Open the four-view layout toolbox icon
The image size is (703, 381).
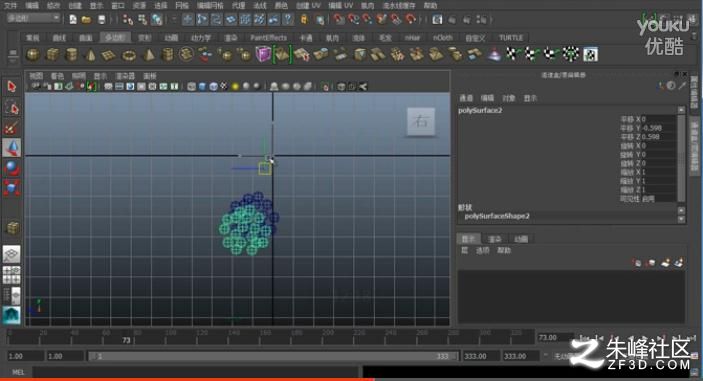[12, 274]
